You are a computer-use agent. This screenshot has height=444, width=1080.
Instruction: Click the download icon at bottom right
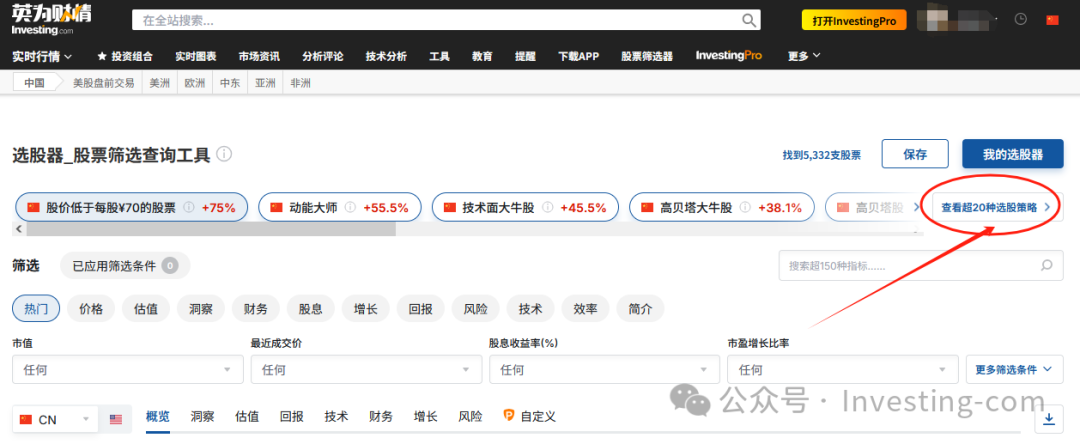coord(1049,418)
